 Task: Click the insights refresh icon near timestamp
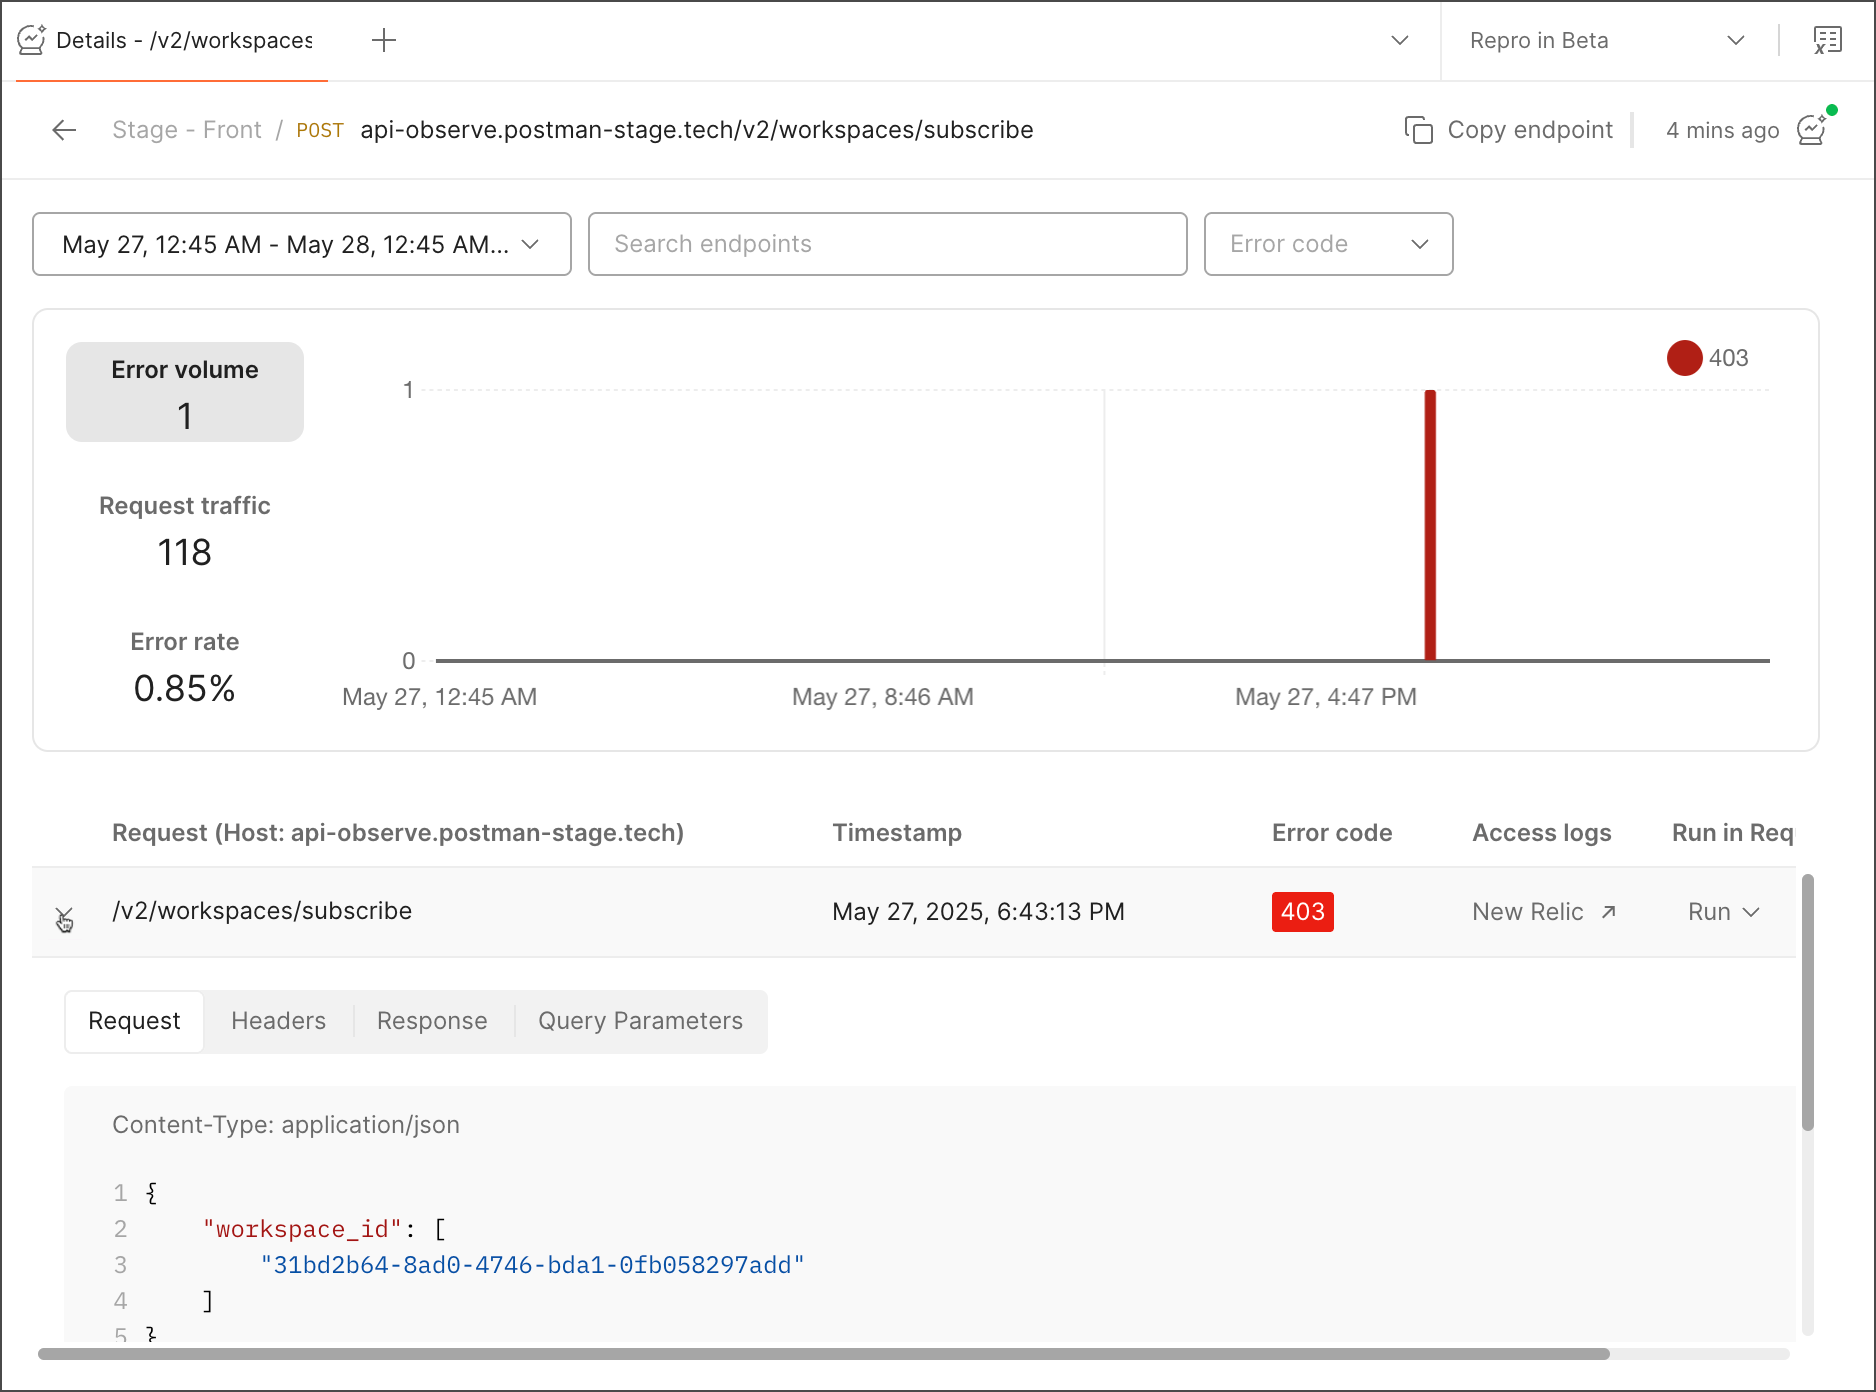[1812, 130]
